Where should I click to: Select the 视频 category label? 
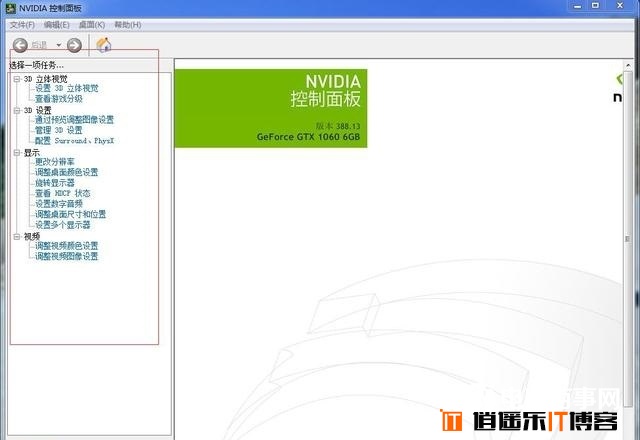(x=32, y=236)
